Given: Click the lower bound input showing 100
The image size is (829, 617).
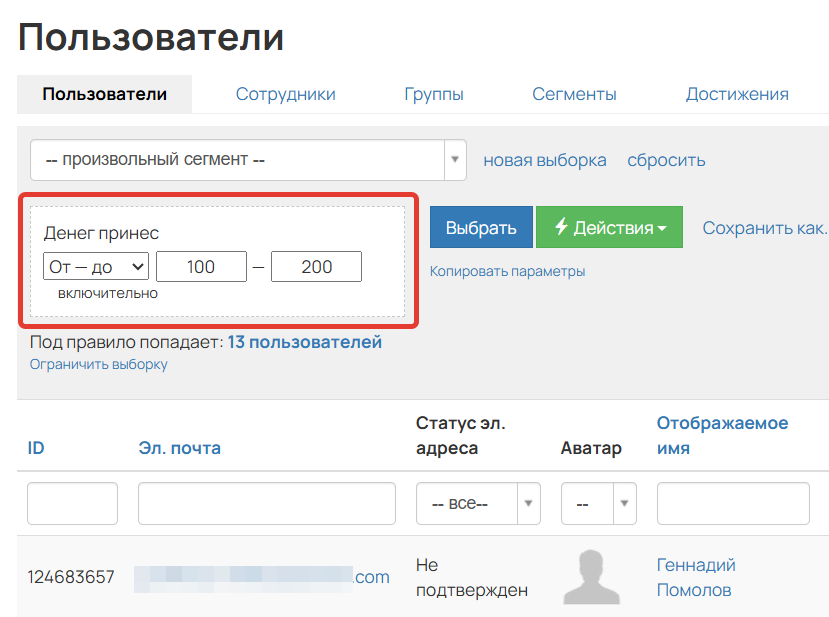Looking at the screenshot, I should 201,266.
